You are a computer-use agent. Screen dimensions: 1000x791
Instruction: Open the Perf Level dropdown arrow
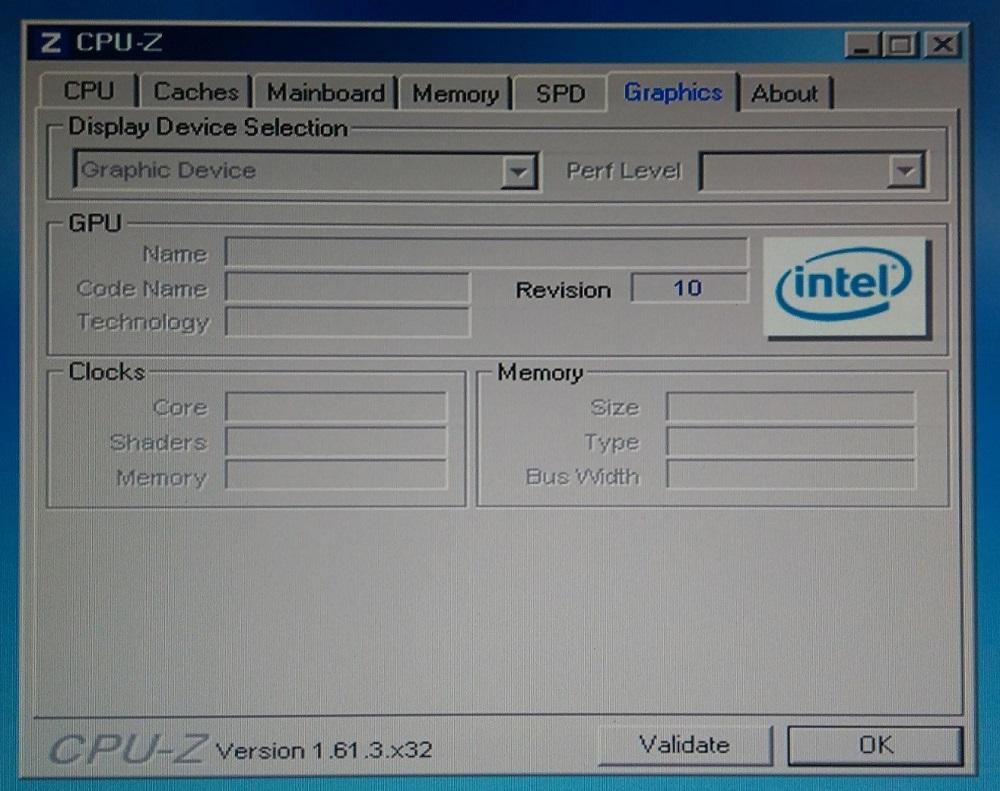coord(906,171)
